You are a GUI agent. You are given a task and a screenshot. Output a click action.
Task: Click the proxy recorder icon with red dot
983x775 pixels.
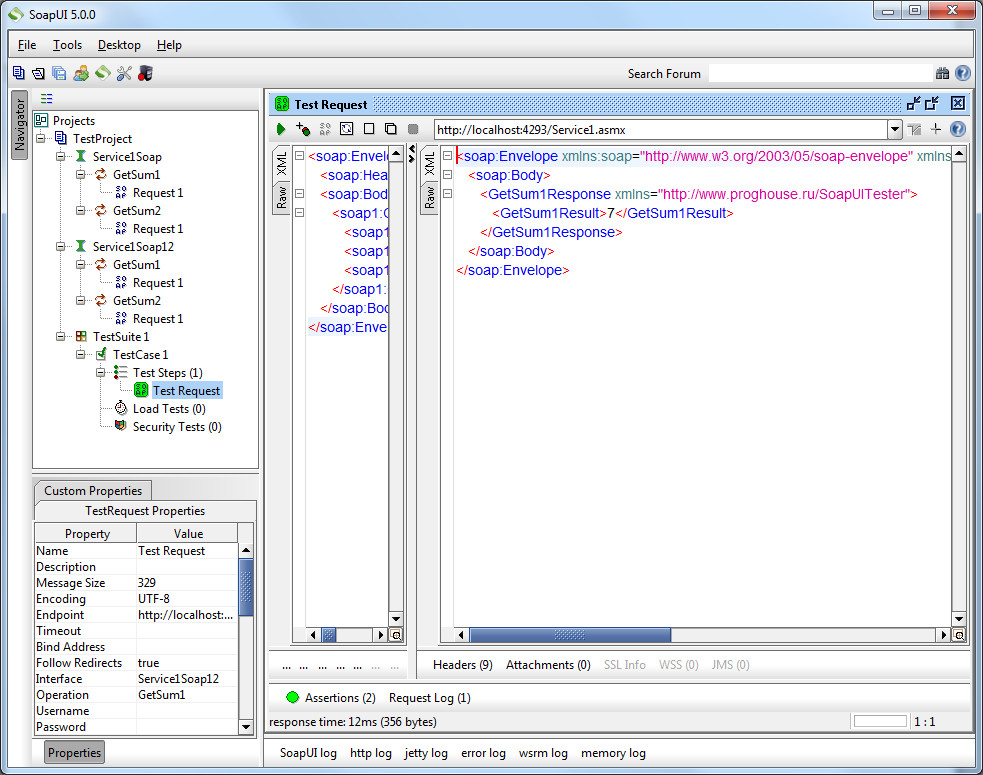(x=145, y=73)
